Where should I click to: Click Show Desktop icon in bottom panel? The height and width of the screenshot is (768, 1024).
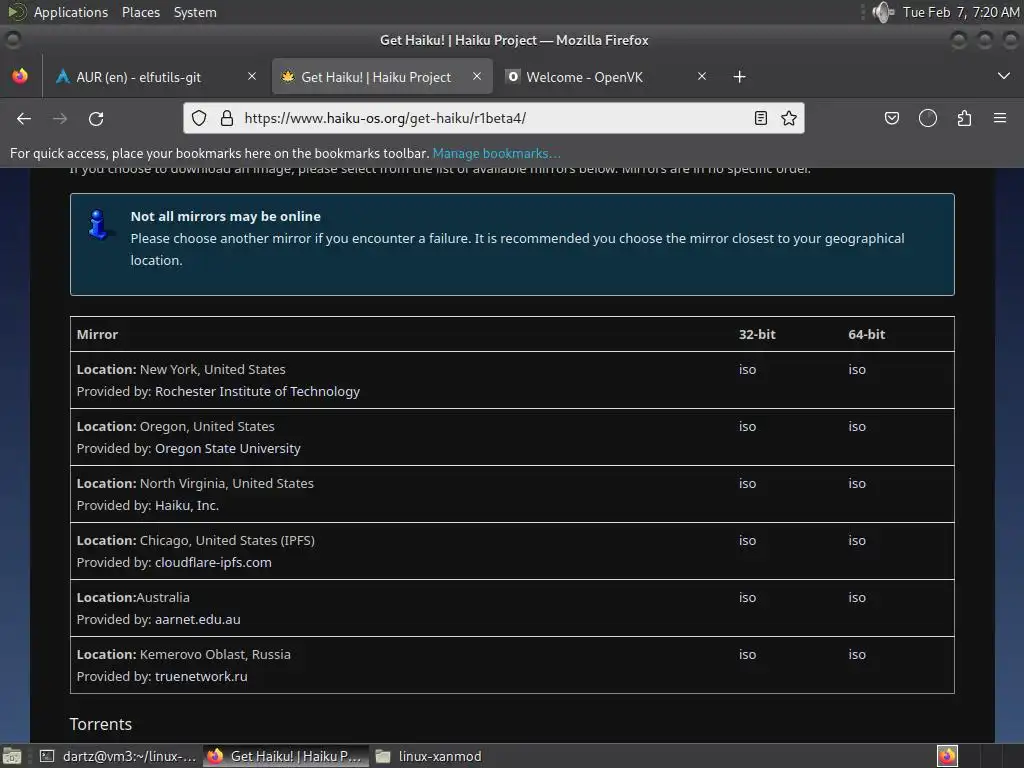[x=12, y=756]
